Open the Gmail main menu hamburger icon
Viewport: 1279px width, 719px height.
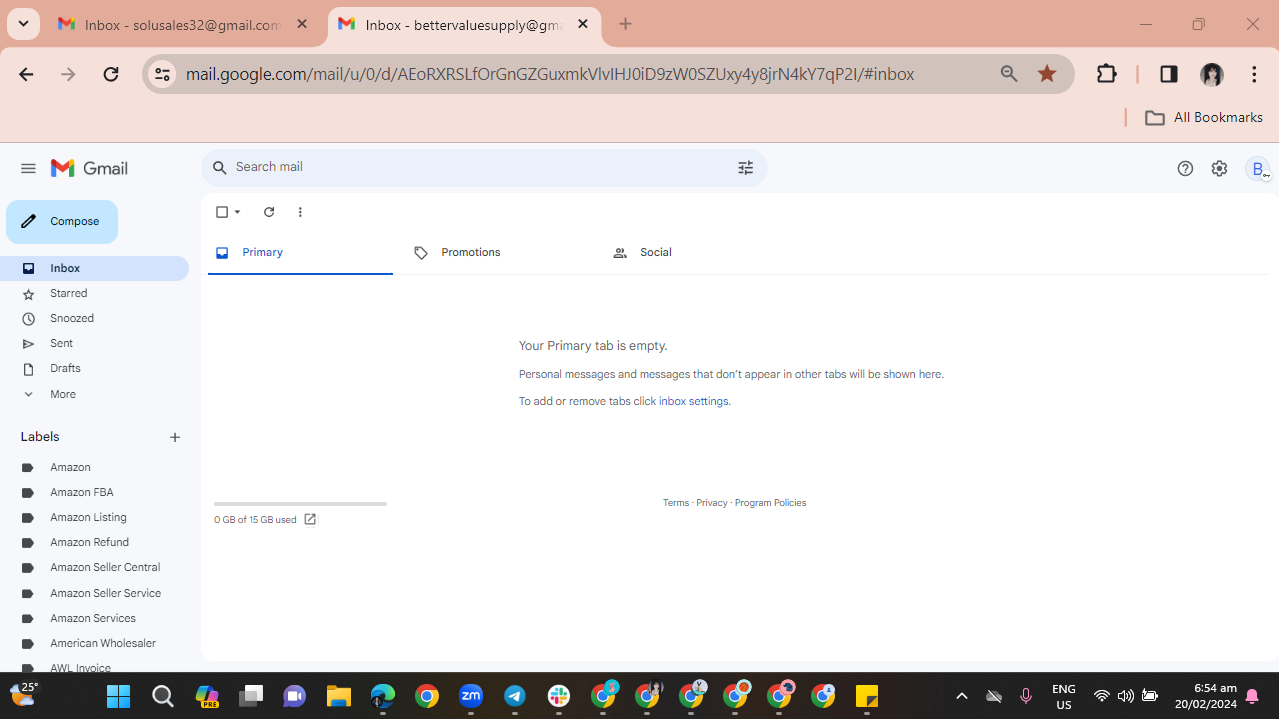point(28,168)
